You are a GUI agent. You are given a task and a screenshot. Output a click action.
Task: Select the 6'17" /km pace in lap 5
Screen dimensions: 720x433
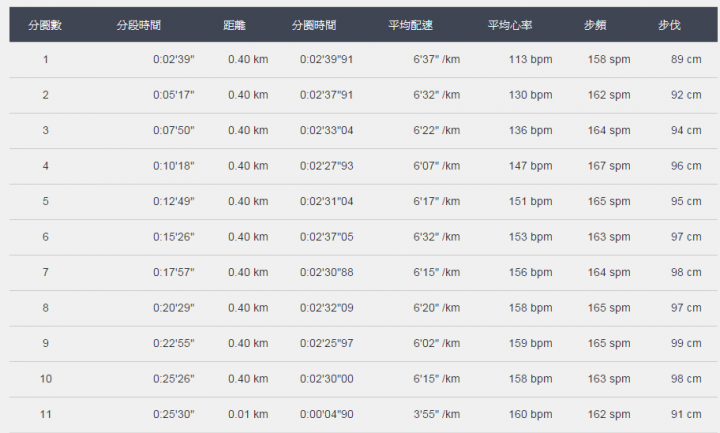click(x=437, y=201)
